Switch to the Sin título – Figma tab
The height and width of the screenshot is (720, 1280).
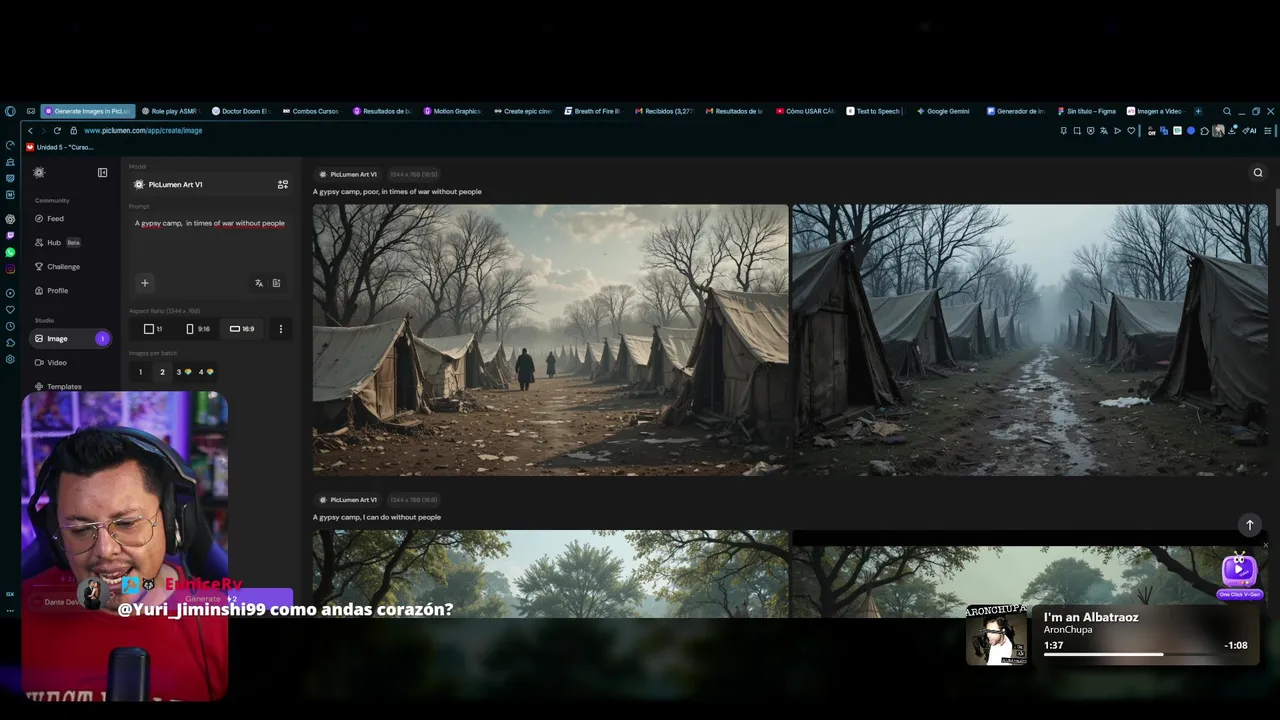tap(1085, 111)
